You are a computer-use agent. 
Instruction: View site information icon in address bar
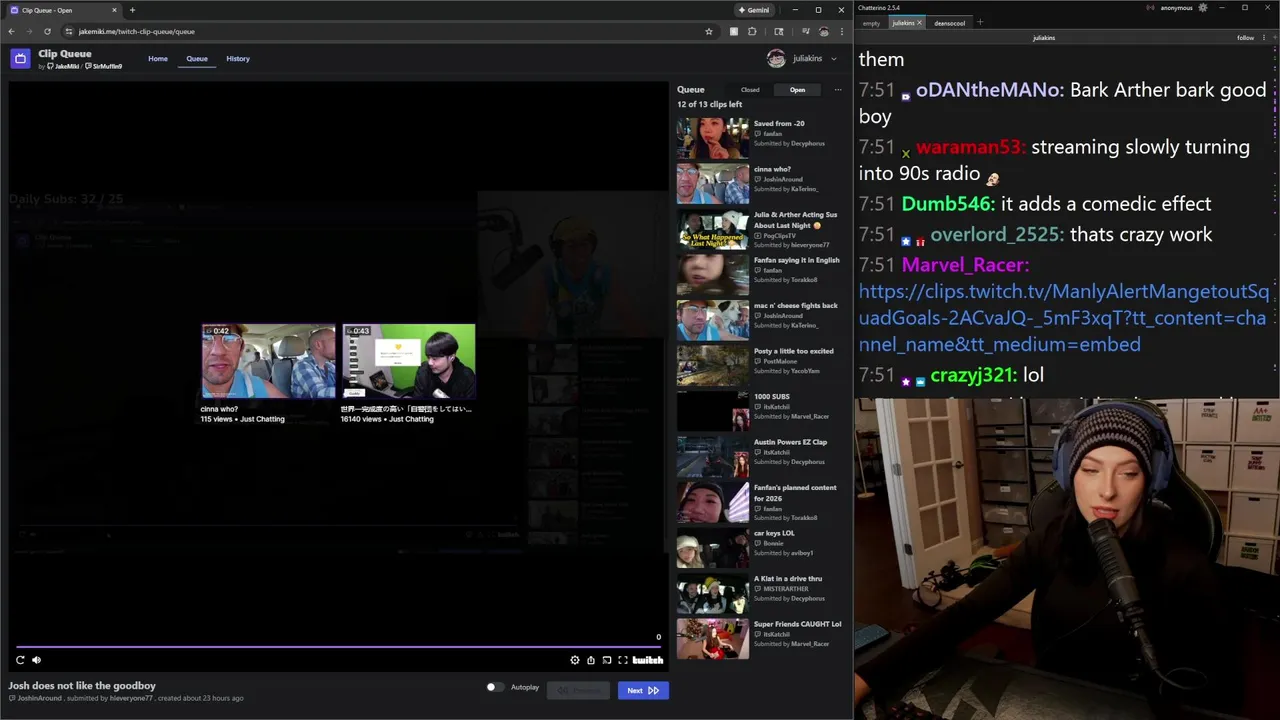(x=69, y=31)
